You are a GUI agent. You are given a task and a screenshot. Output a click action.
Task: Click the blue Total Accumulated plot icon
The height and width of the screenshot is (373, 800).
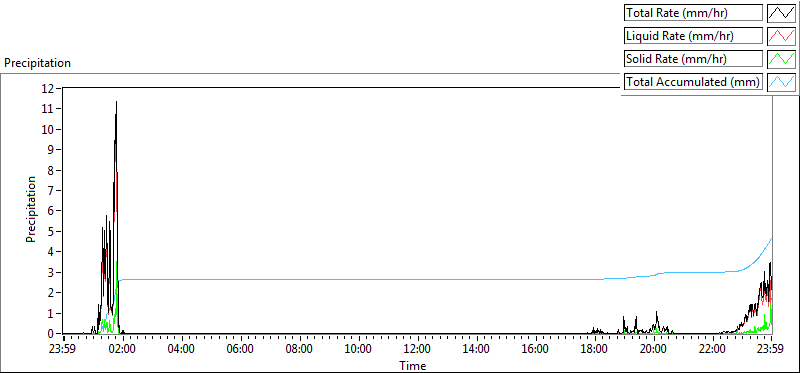(x=781, y=82)
